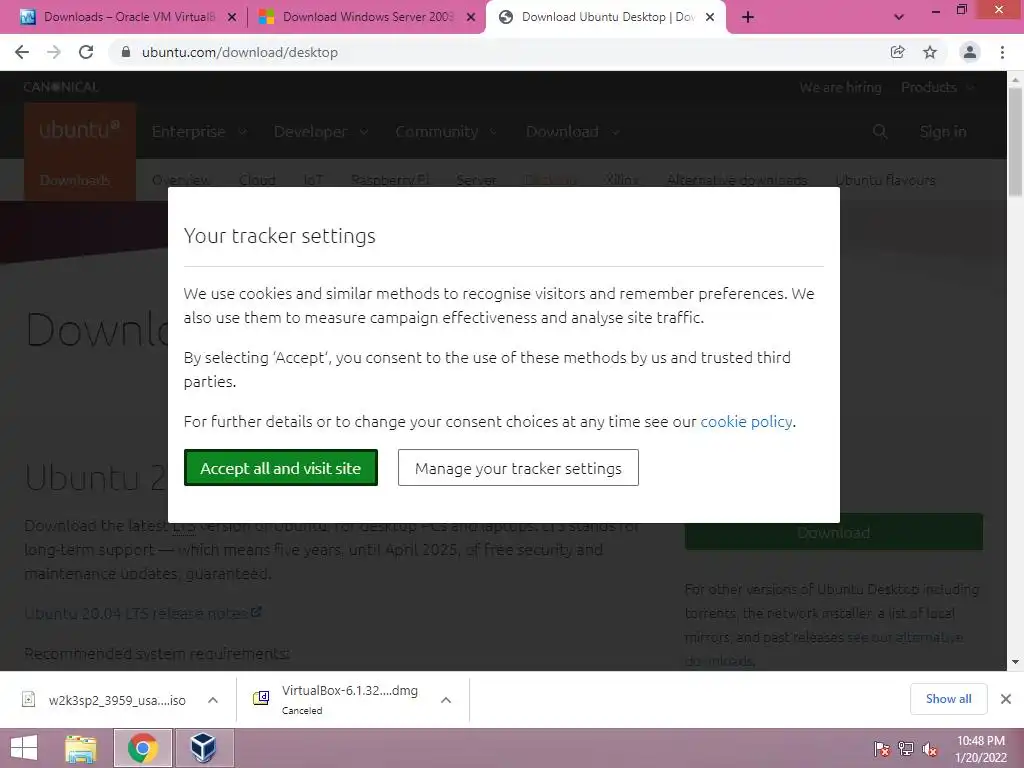Expand options for w2k3sp2_3959_usa iso download
1024x768 pixels.
point(213,700)
